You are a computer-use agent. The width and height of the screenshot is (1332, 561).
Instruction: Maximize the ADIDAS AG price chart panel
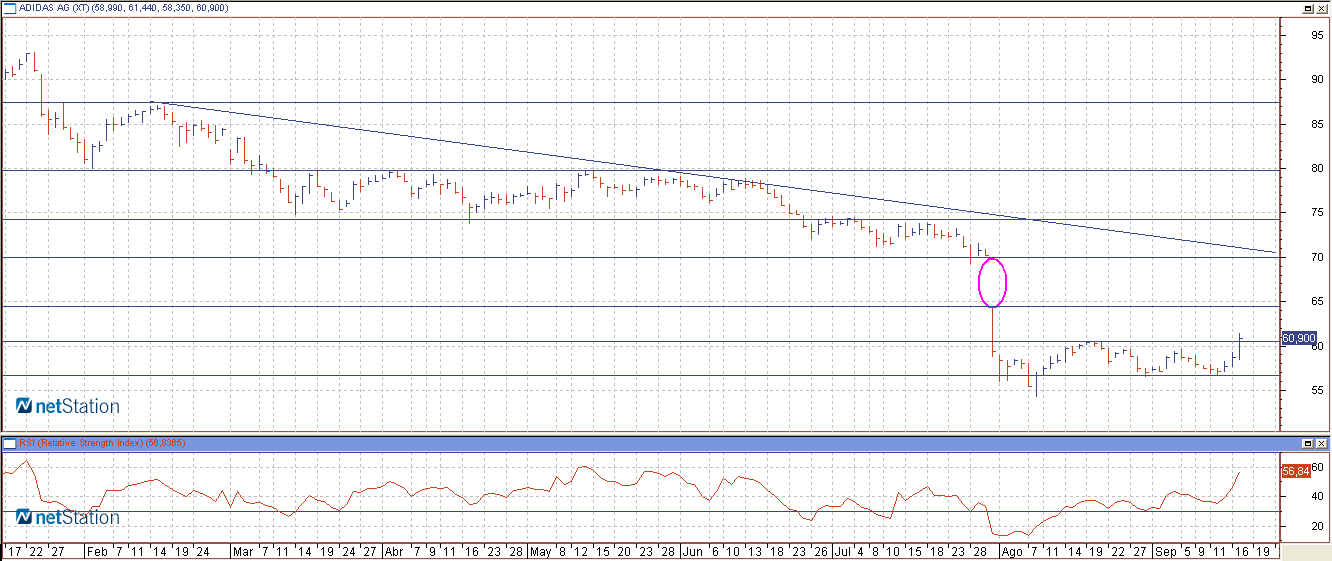1307,8
